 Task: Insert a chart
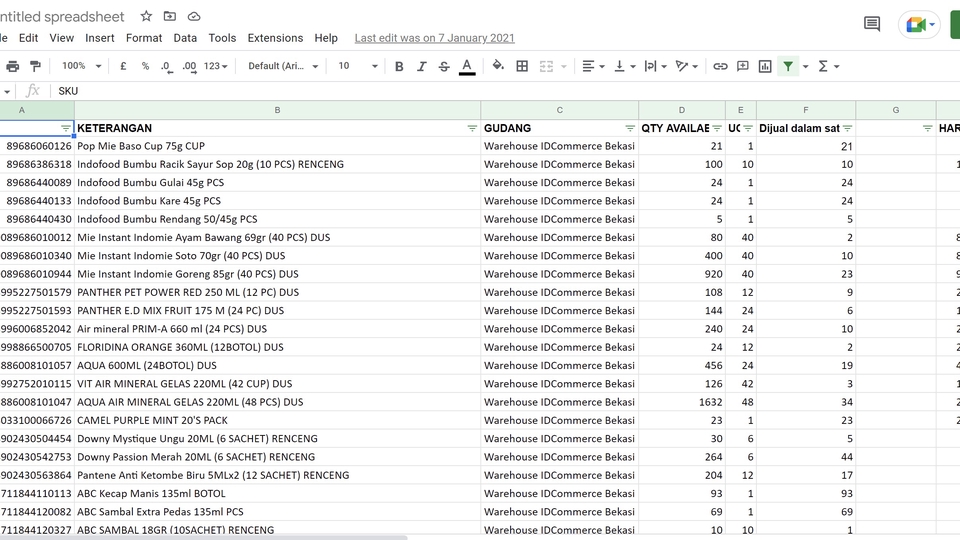point(765,66)
